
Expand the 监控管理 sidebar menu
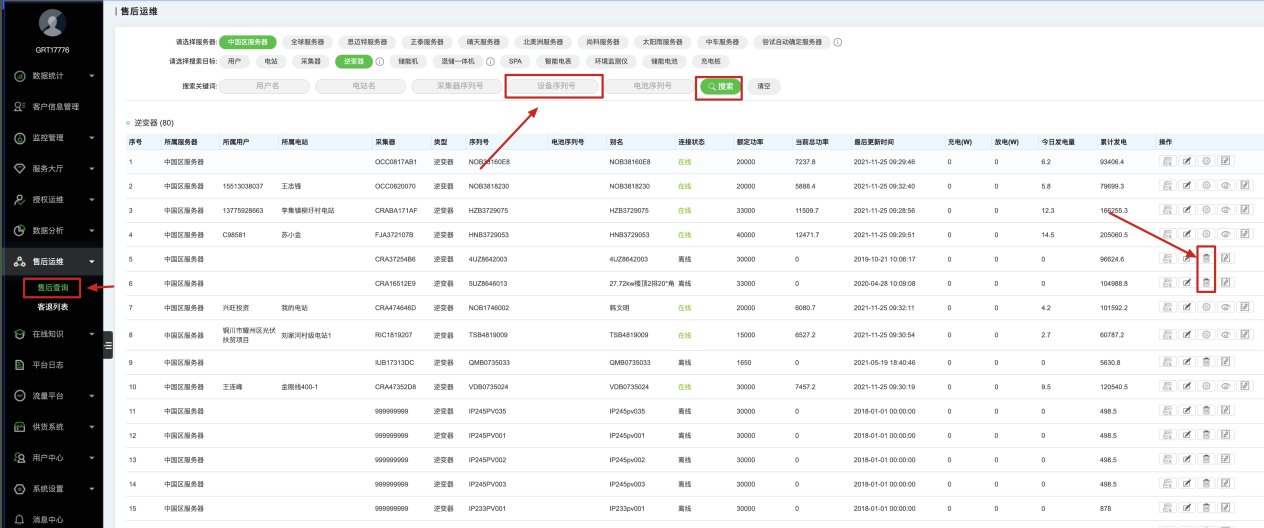coord(52,137)
